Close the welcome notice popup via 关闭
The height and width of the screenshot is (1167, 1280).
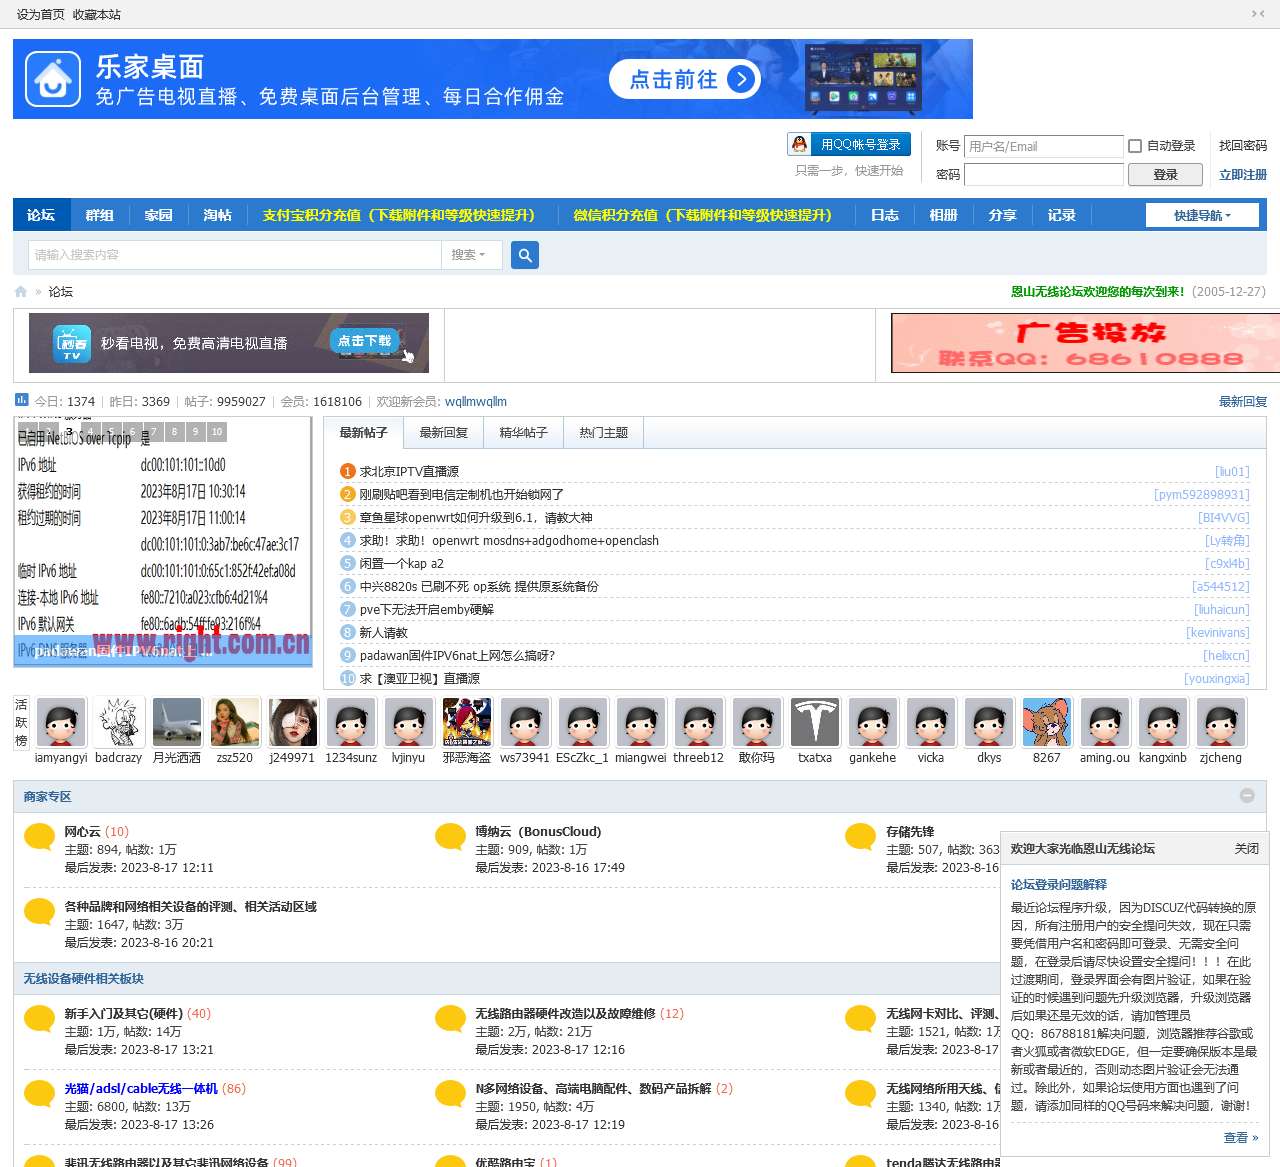point(1246,848)
